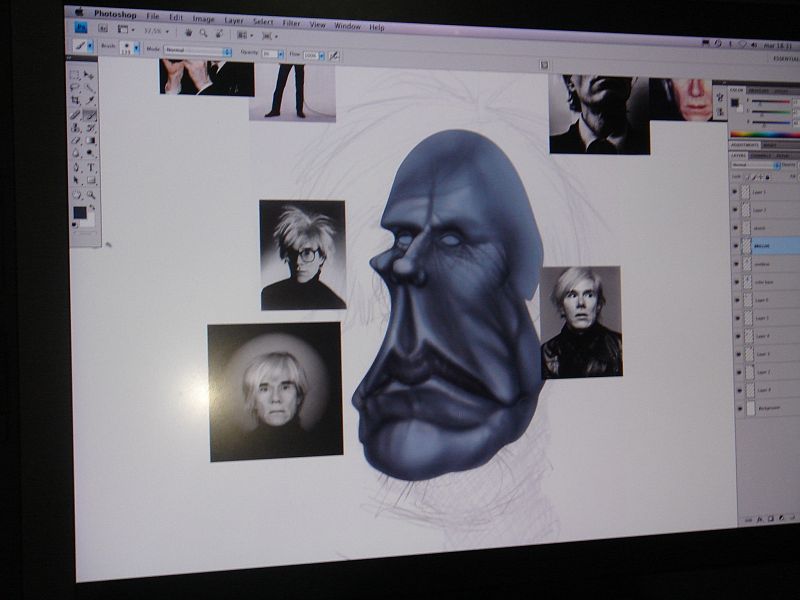800x600 pixels.
Task: Select the Move tool
Action: [x=89, y=75]
